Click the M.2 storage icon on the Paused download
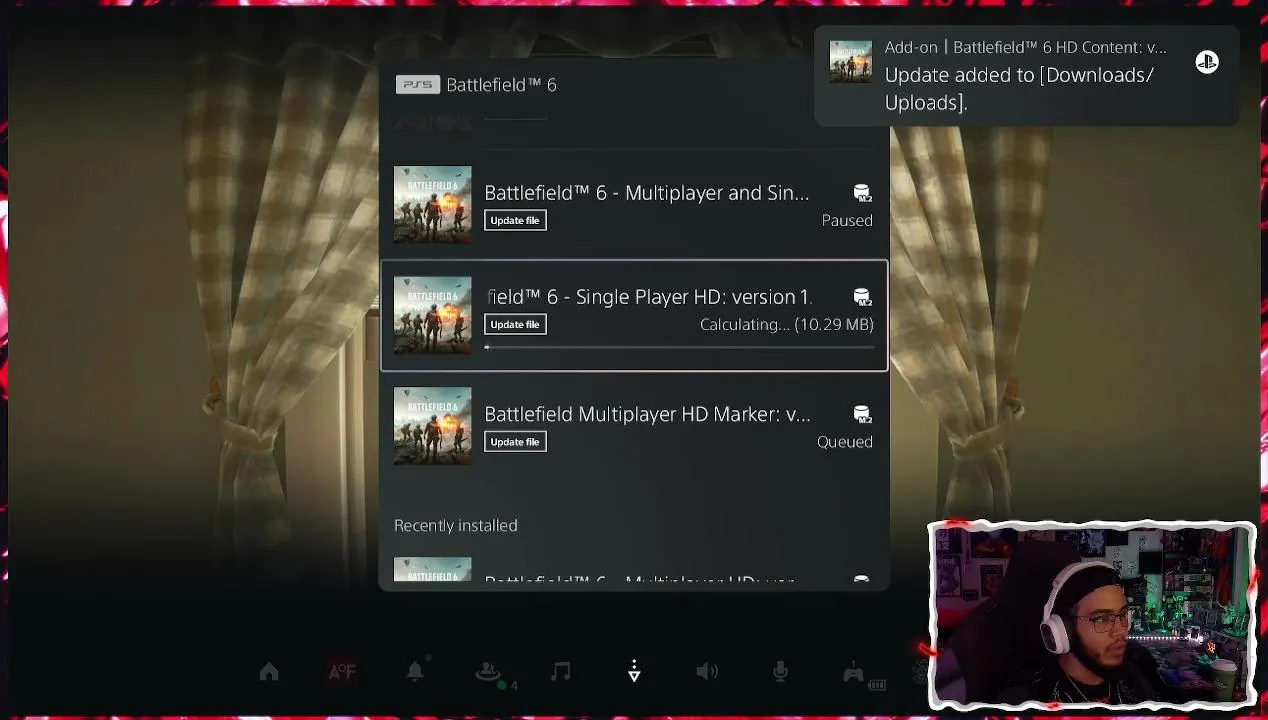The image size is (1268, 720). [x=862, y=193]
